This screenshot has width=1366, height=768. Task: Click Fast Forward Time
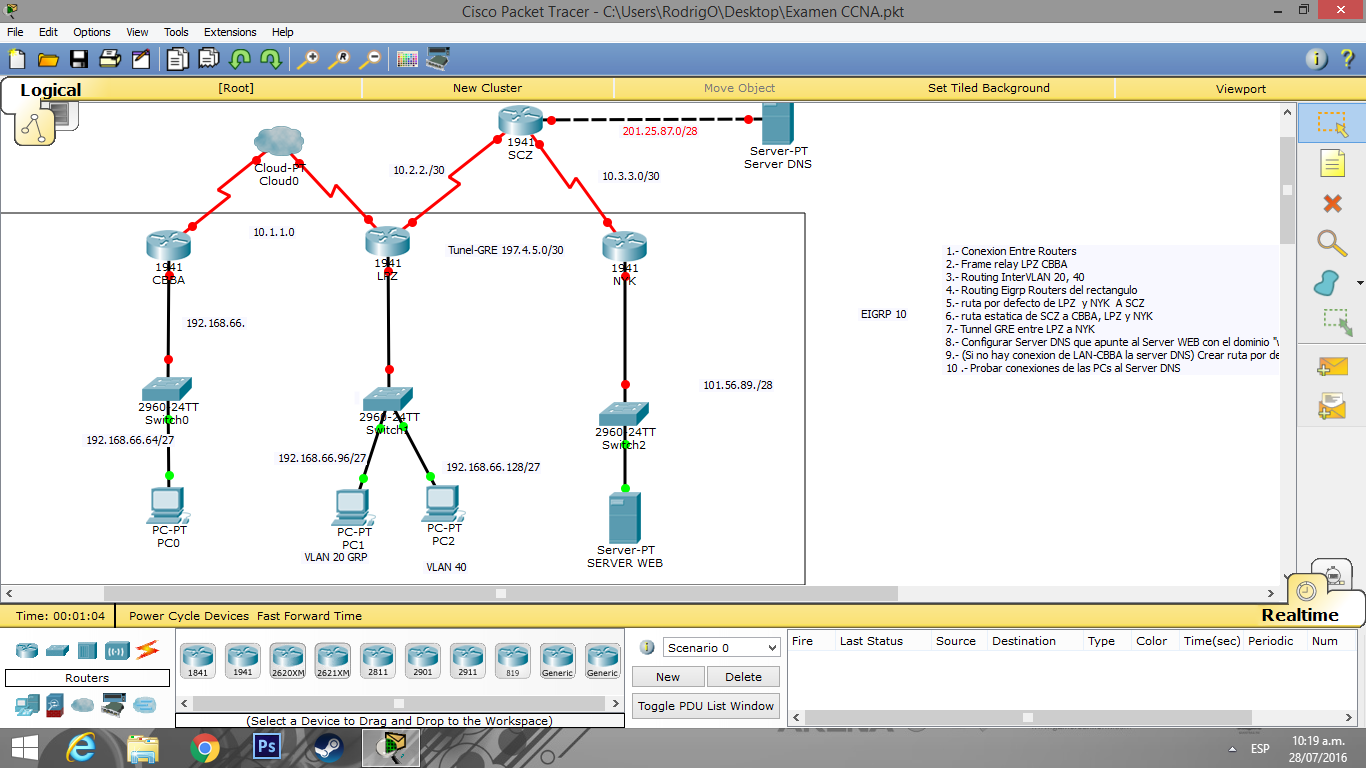click(309, 616)
